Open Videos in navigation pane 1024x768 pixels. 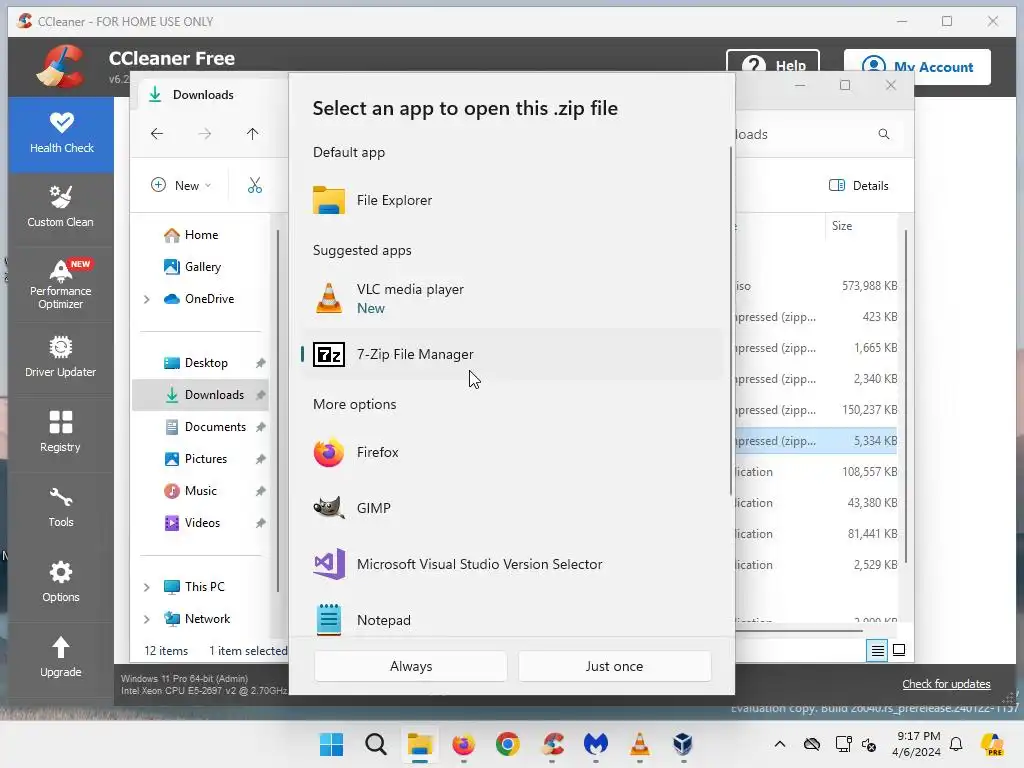200,523
